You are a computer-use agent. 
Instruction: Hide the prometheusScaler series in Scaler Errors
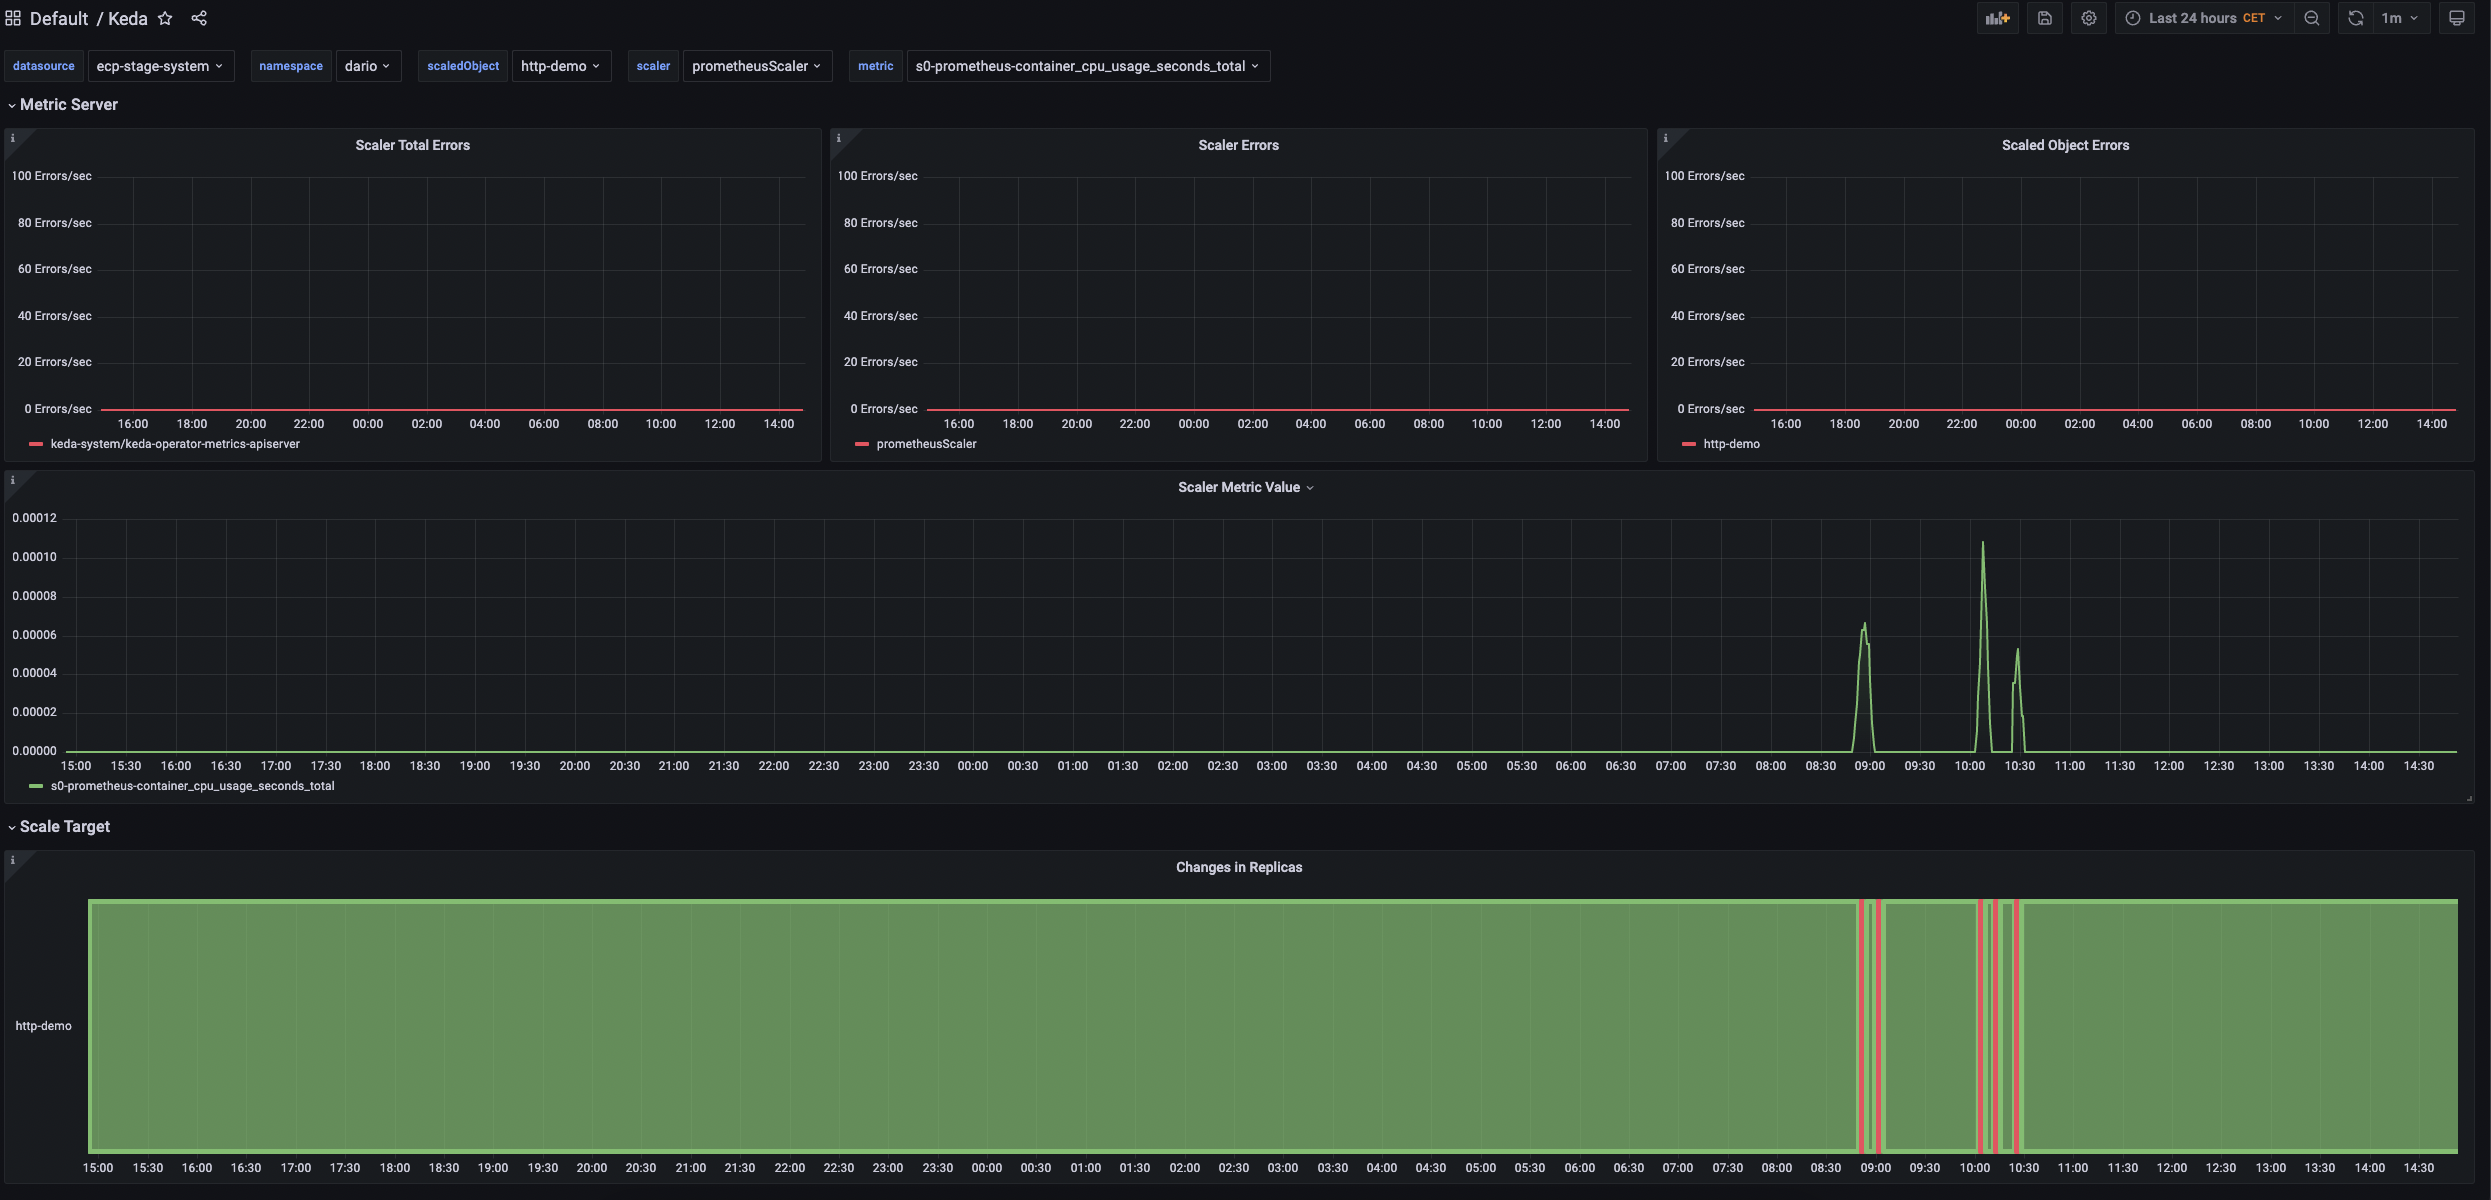(925, 443)
